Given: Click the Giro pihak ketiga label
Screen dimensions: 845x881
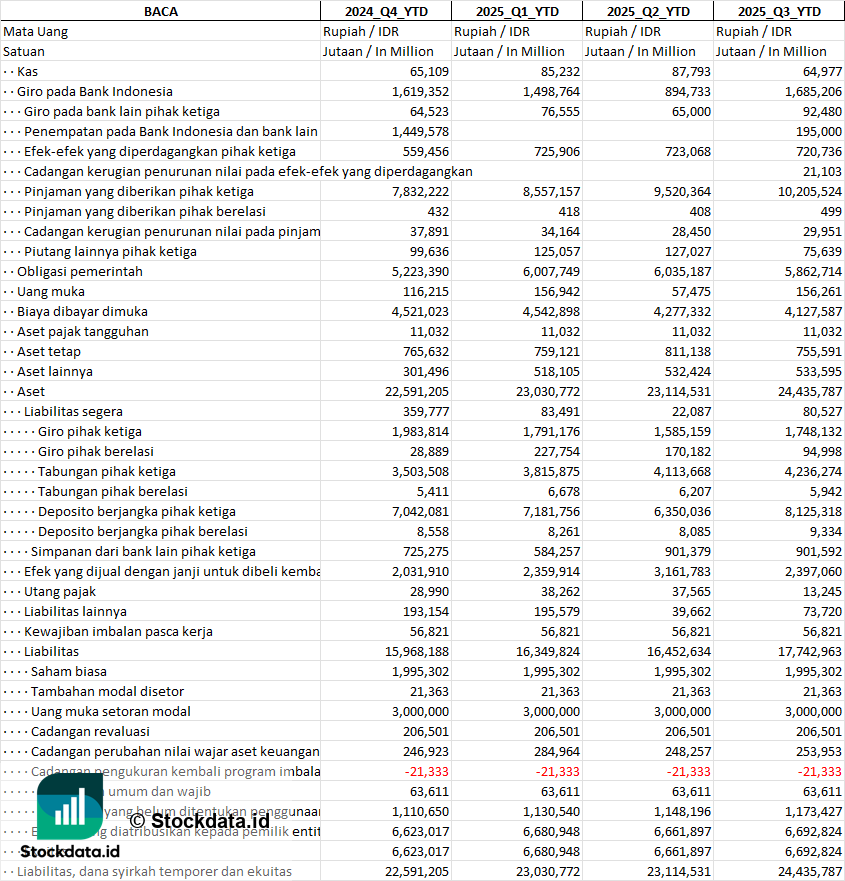Looking at the screenshot, I should pyautogui.click(x=90, y=432).
